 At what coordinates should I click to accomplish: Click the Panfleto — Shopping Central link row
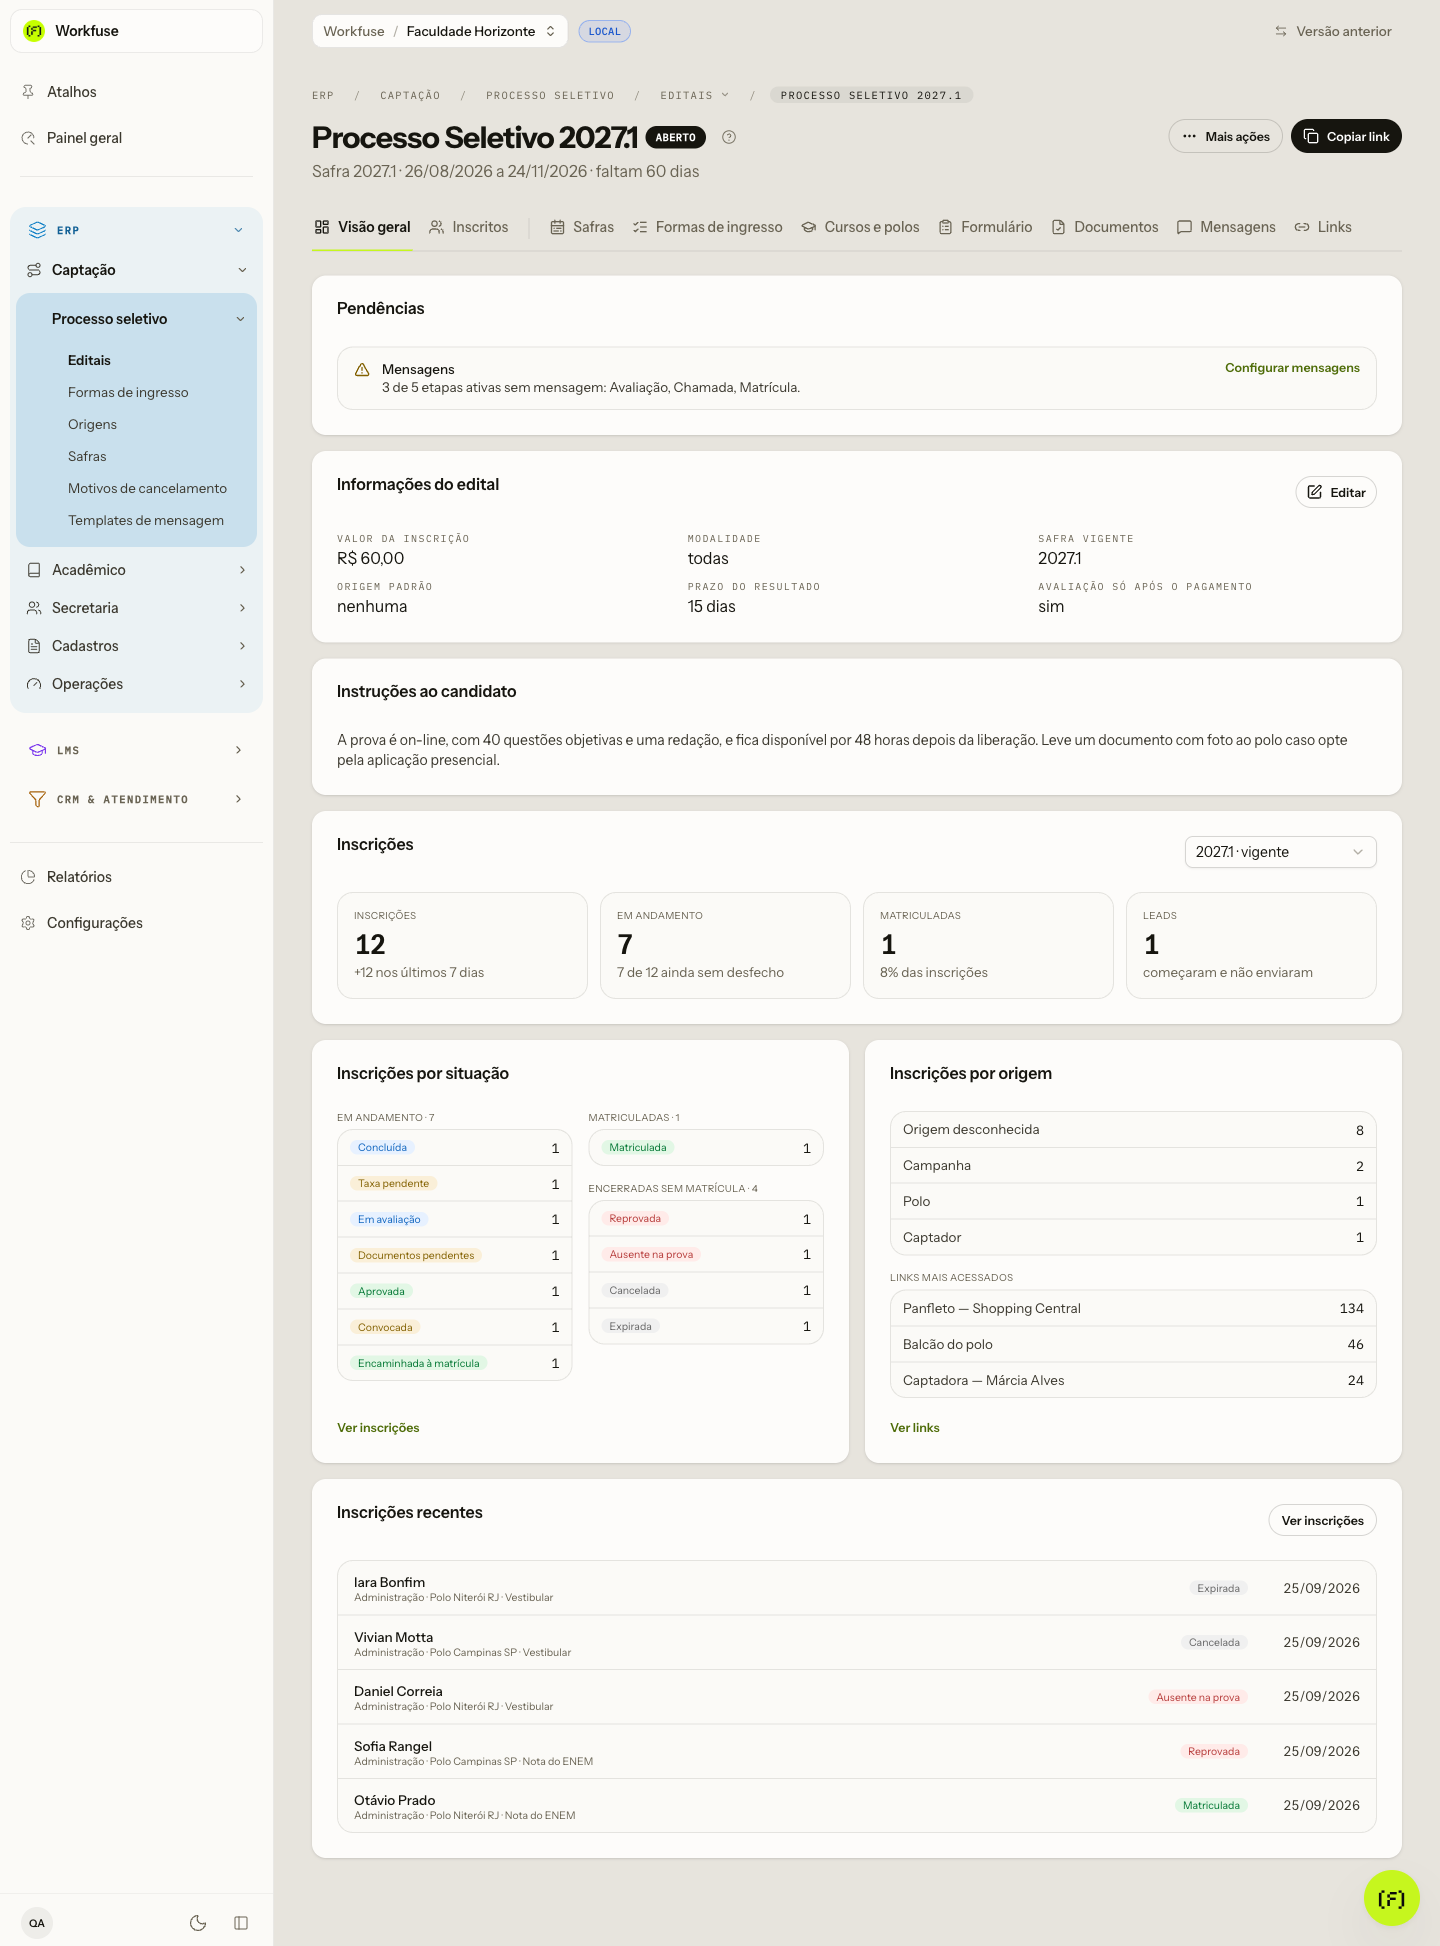point(1133,1309)
